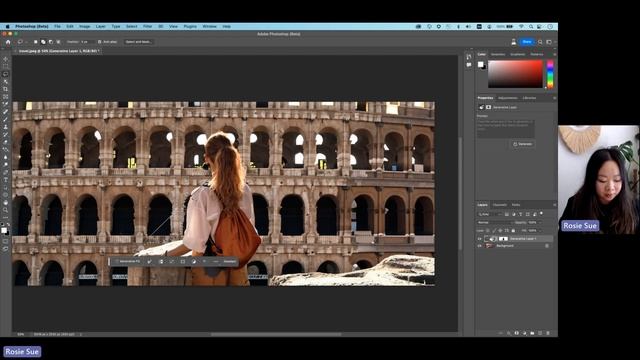Viewport: 640px width, 360px height.
Task: Select the Brush tool
Action: coord(5,119)
